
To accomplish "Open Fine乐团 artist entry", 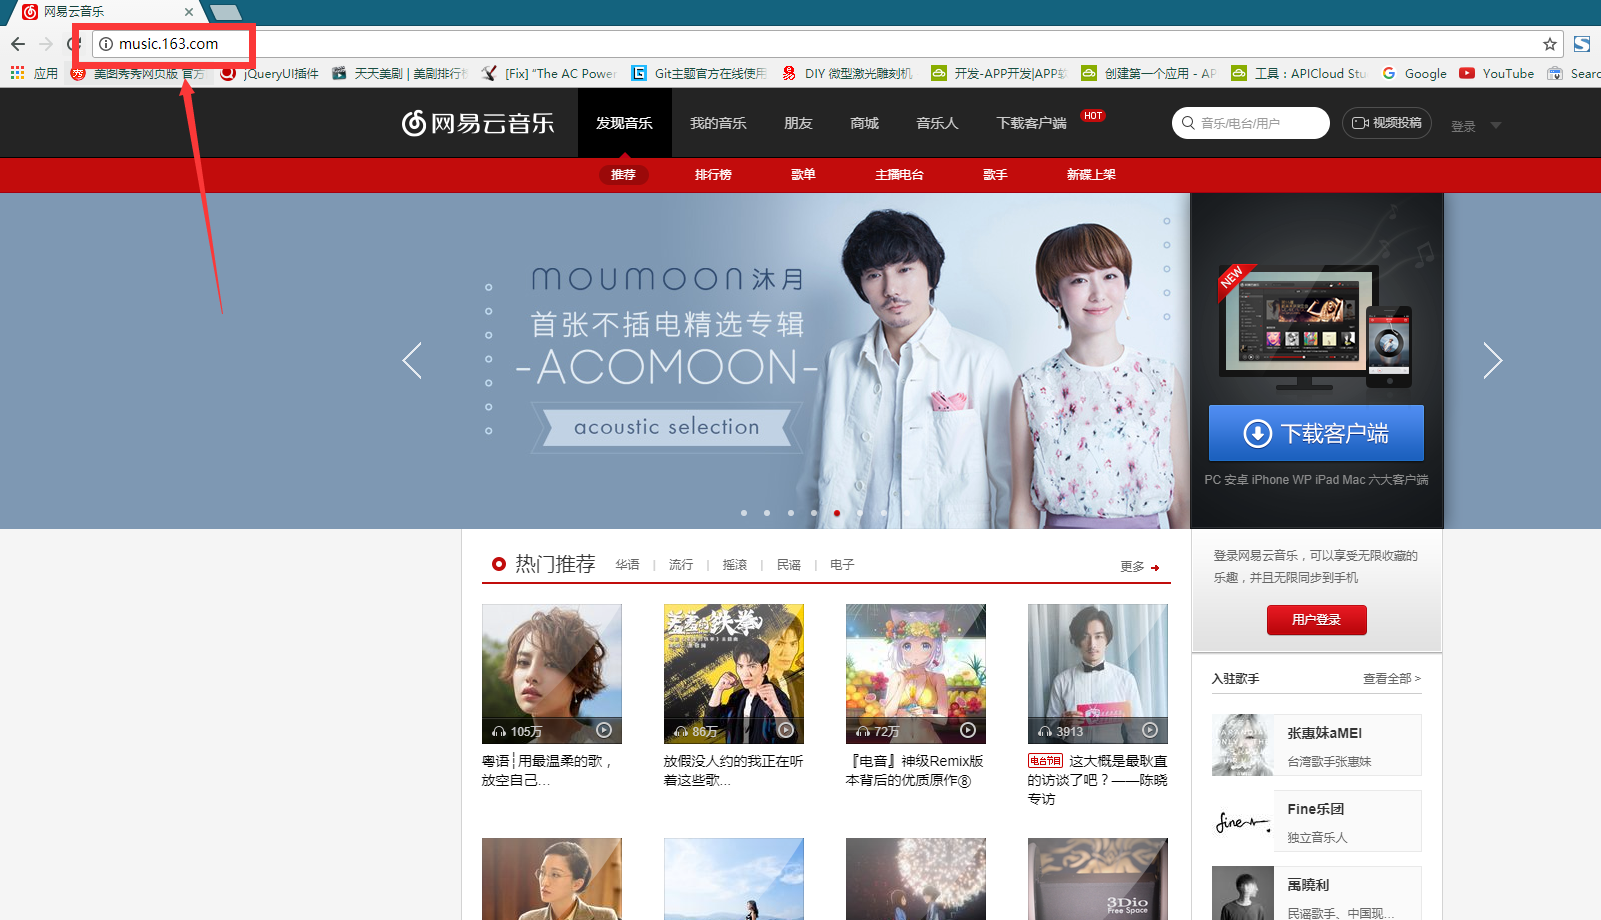I will pos(1316,821).
